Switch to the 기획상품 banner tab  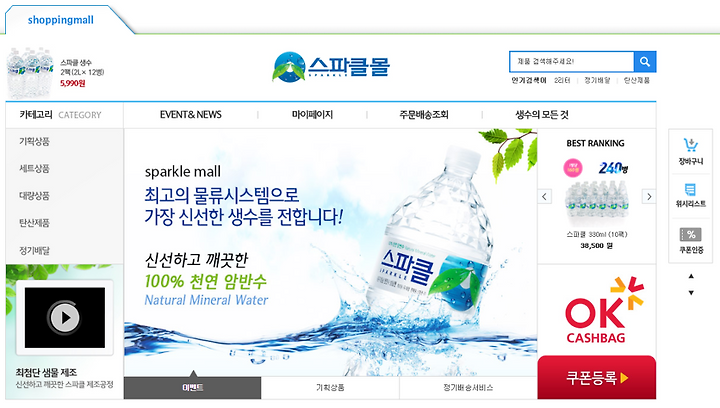point(330,388)
